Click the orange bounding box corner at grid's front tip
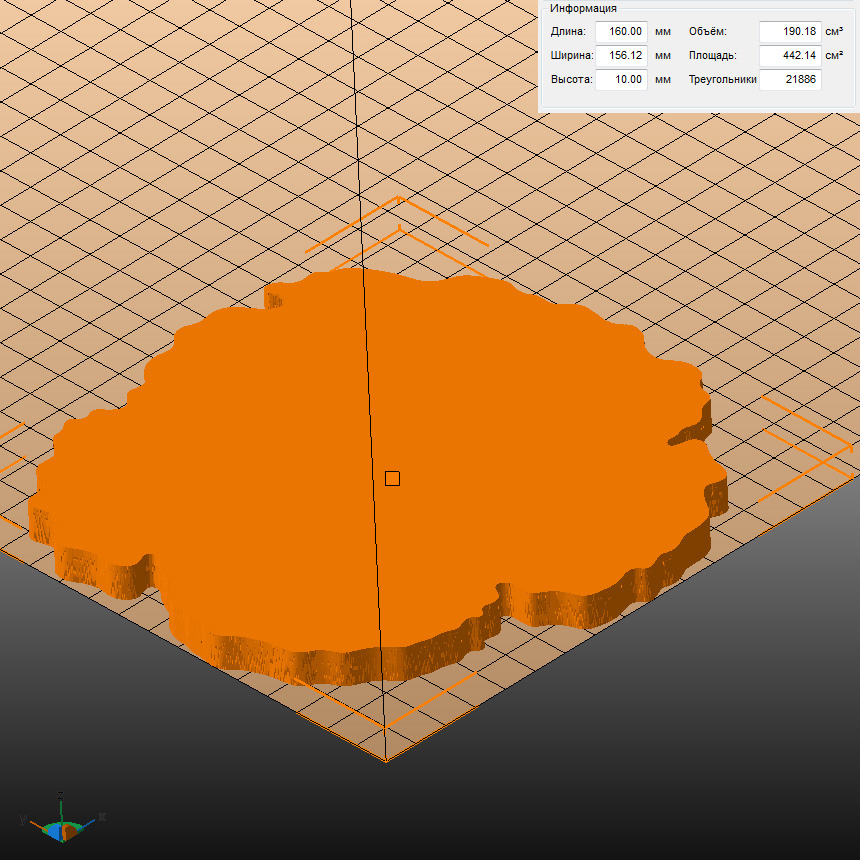This screenshot has width=860, height=860. (x=386, y=759)
